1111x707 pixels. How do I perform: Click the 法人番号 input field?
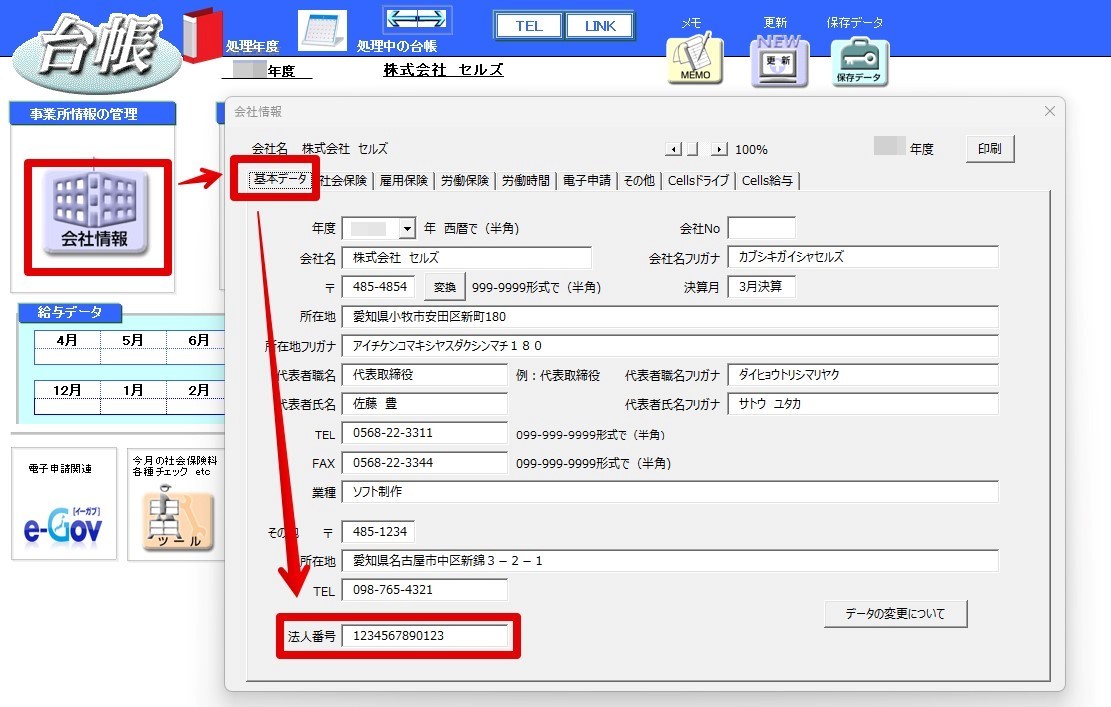[424, 635]
